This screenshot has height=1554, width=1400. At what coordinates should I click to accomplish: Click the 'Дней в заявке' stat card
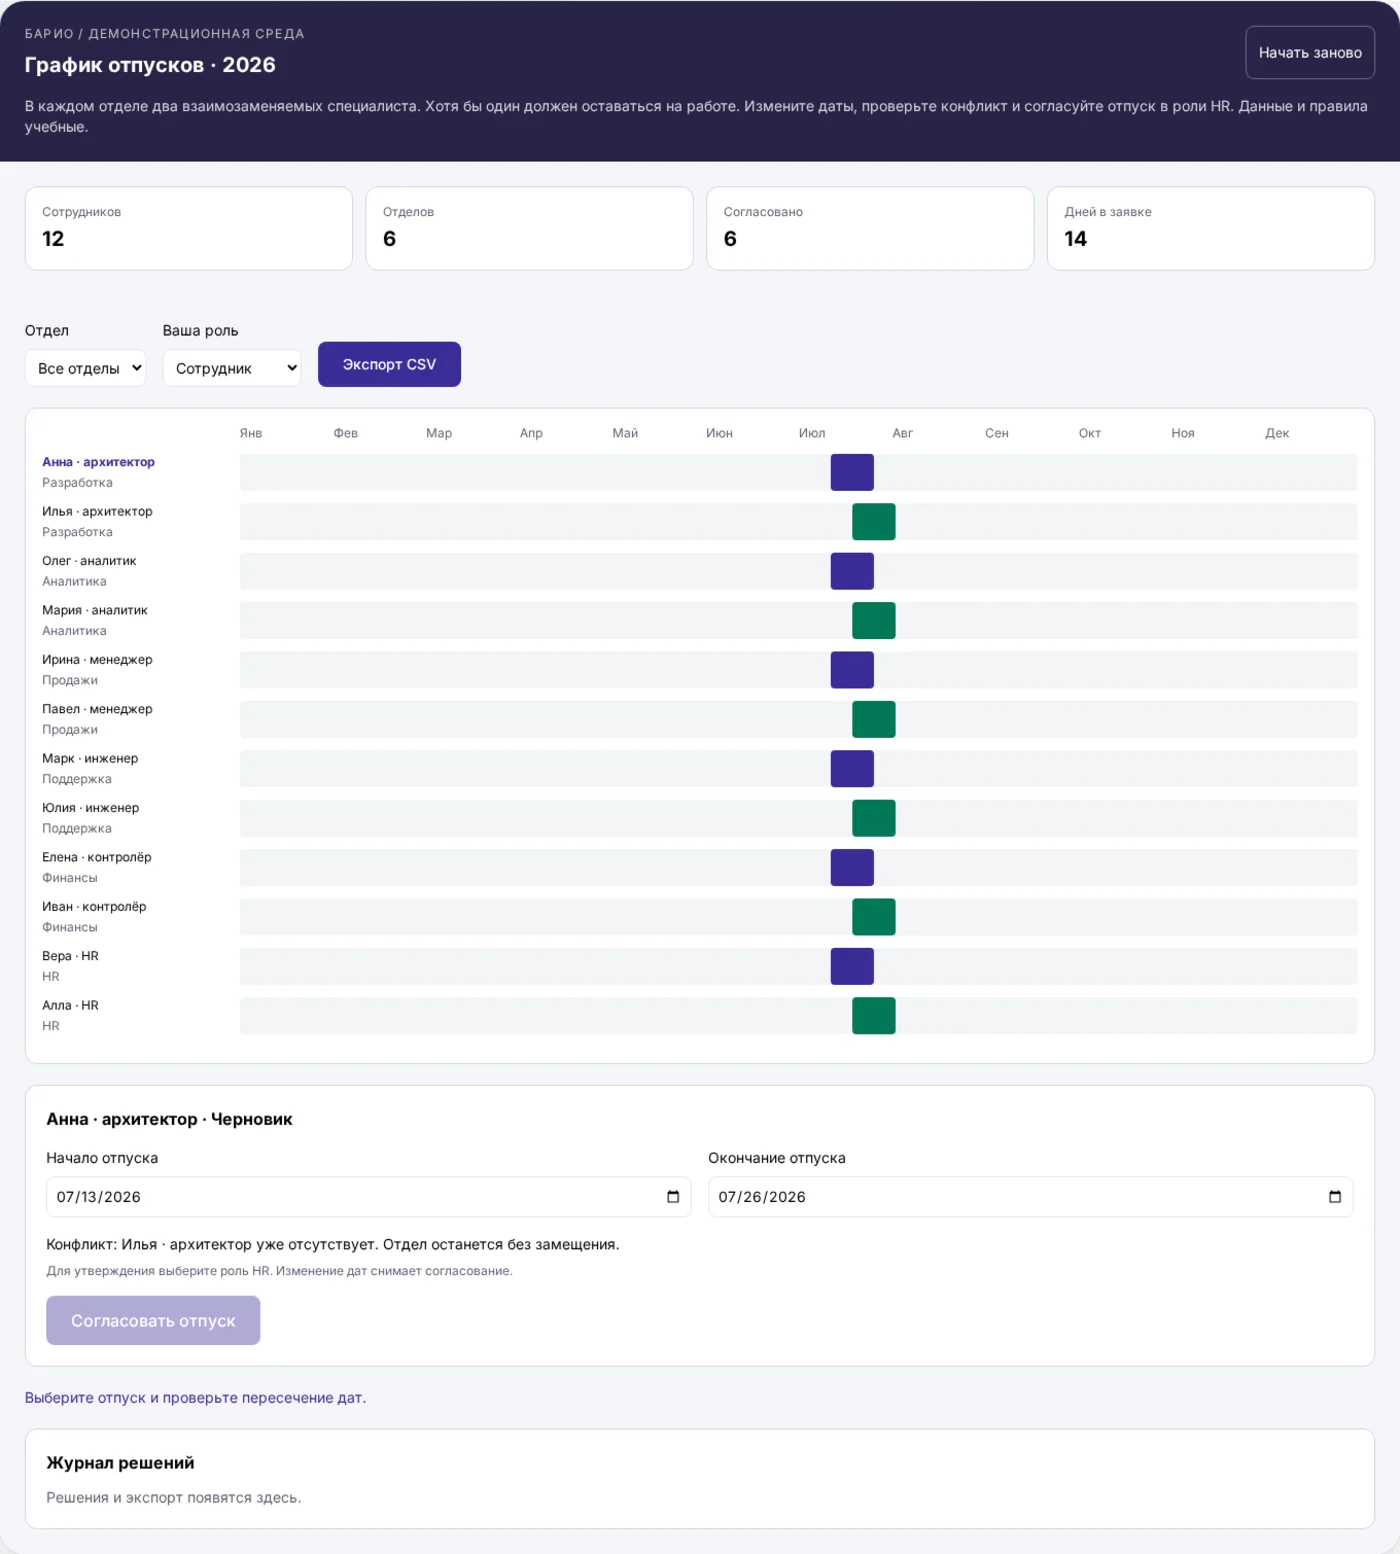1211,228
